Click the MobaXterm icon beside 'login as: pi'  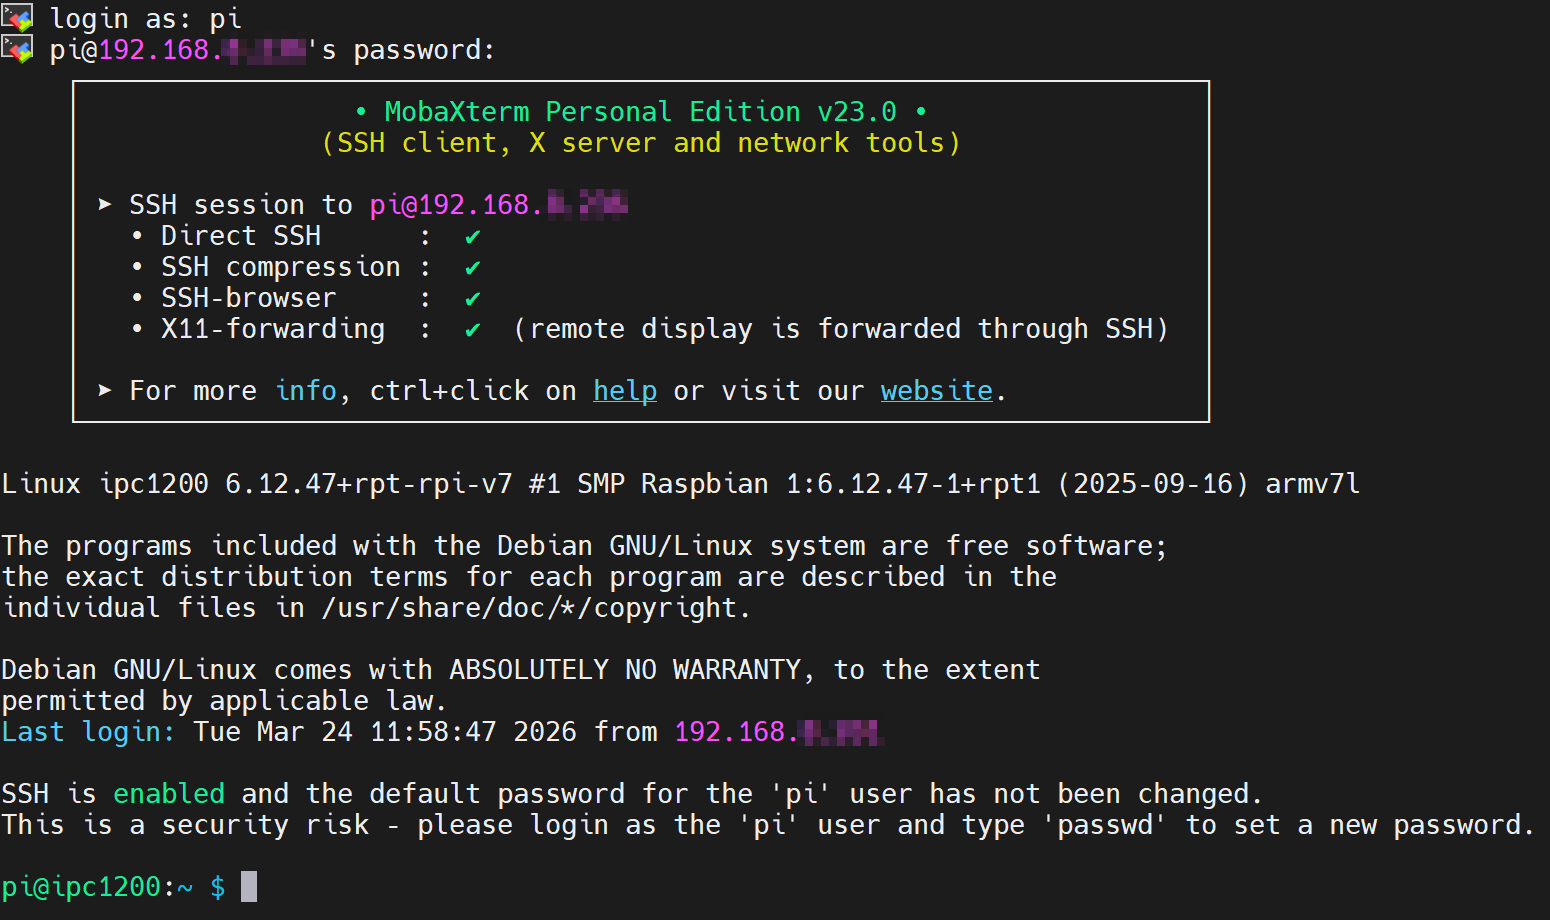(x=17, y=17)
